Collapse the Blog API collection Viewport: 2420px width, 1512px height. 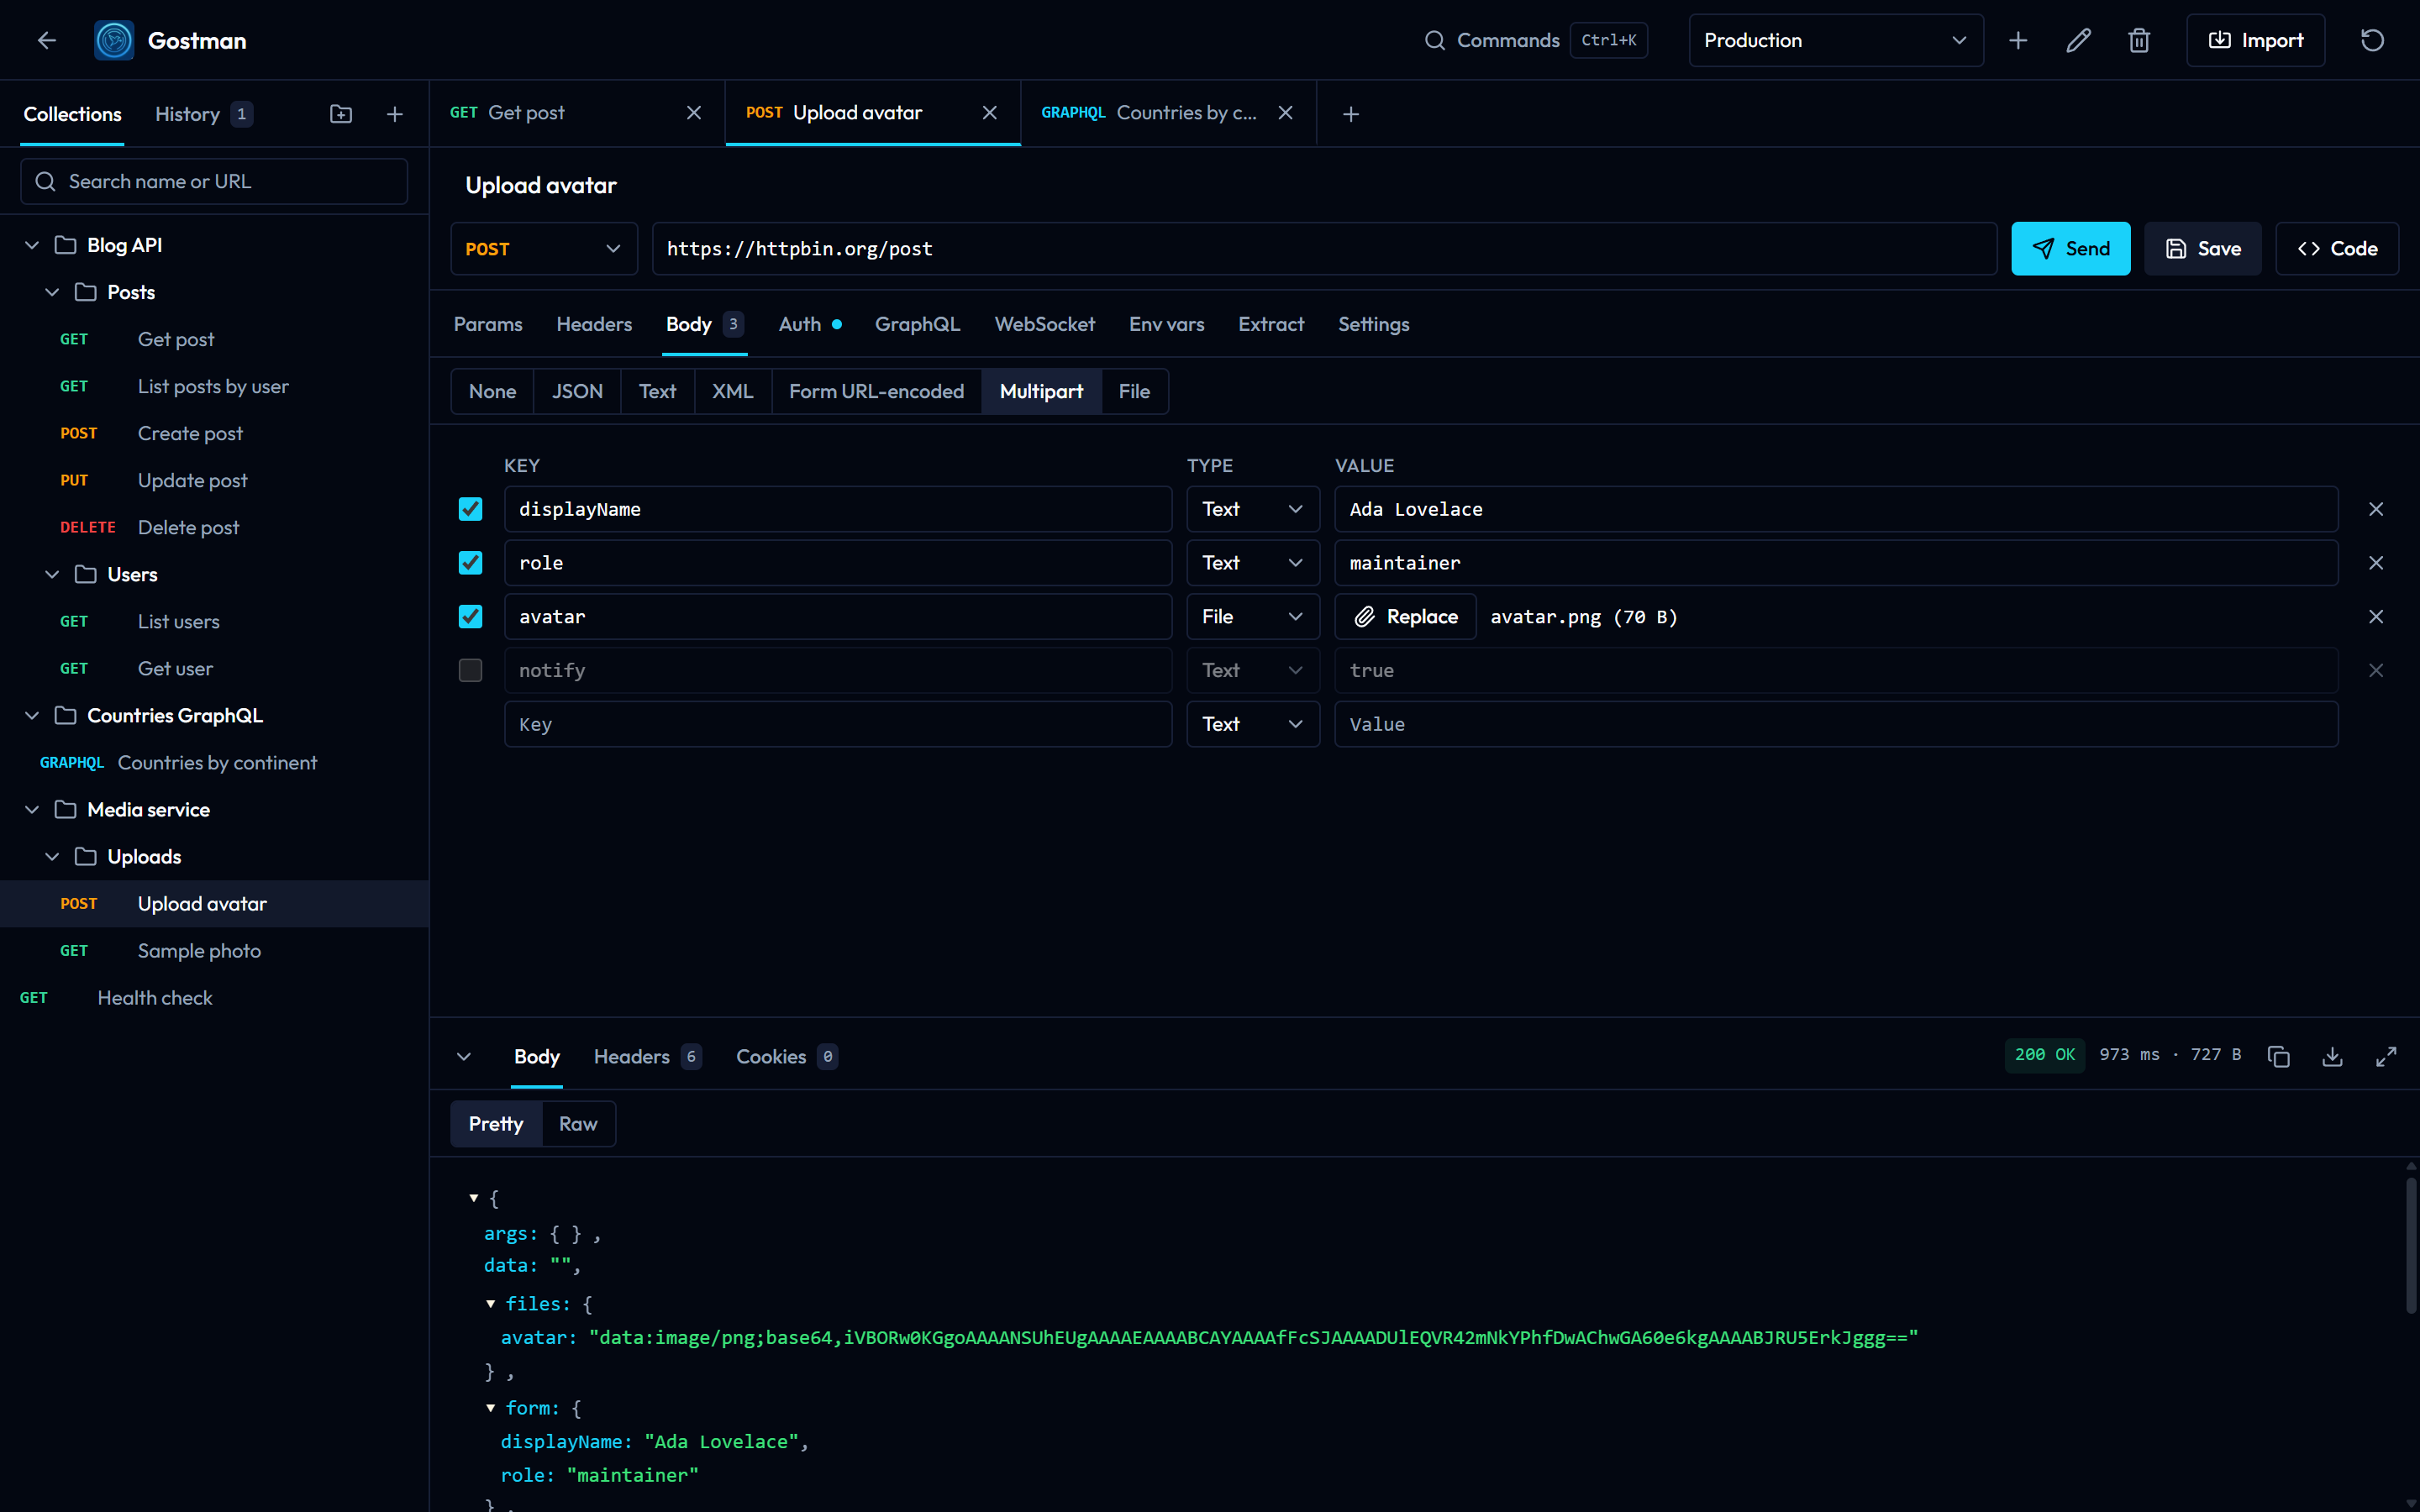click(32, 245)
